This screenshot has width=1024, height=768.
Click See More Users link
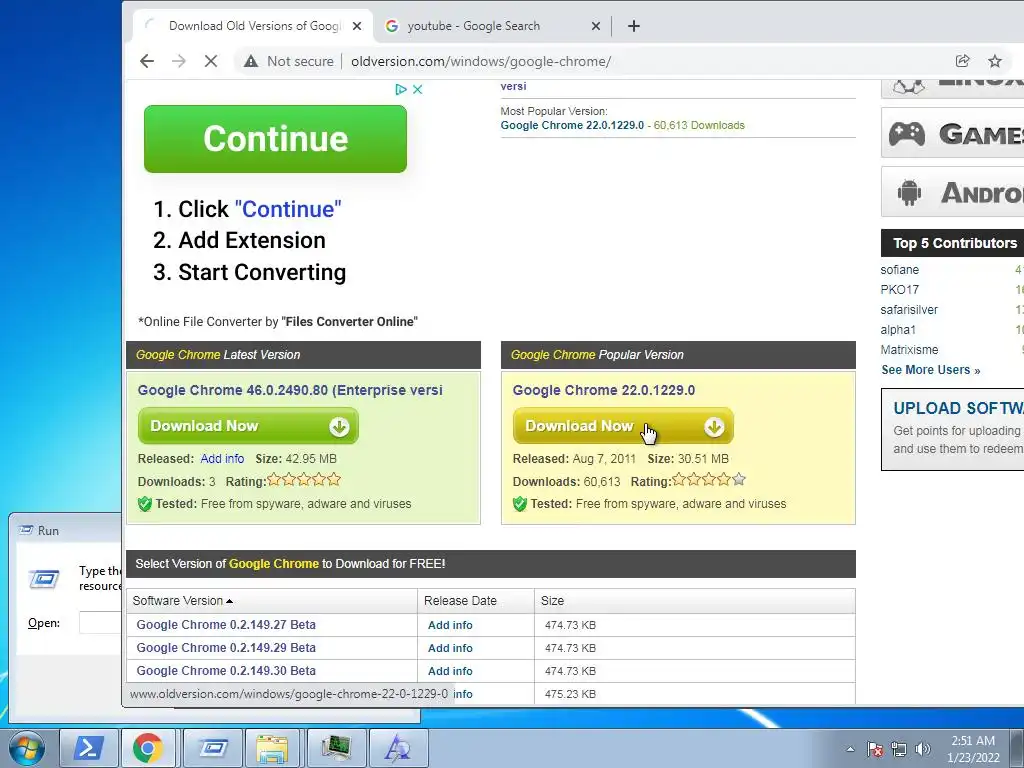[x=931, y=370]
